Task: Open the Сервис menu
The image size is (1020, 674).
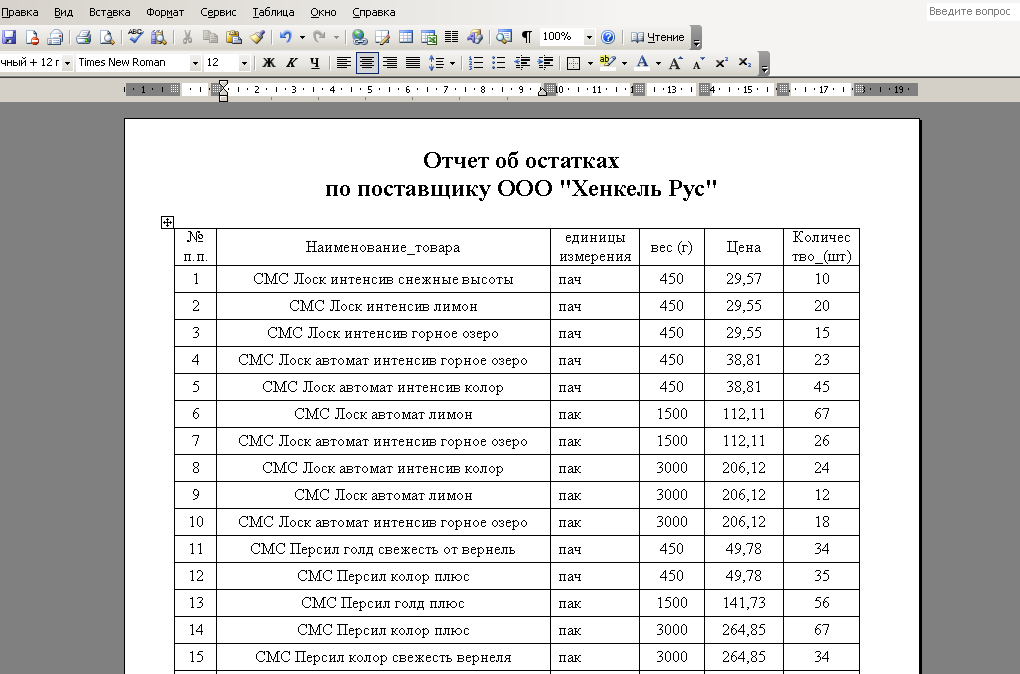Action: pos(218,12)
